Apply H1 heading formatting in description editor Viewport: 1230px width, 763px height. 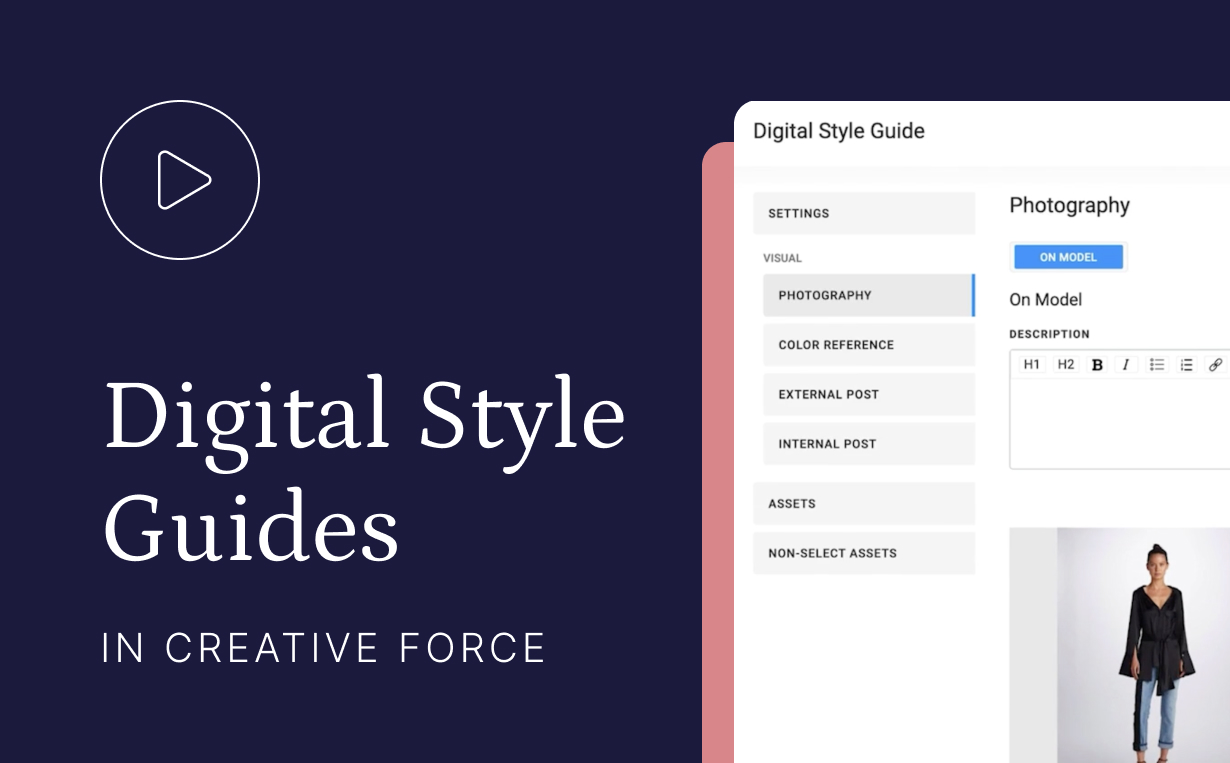click(1032, 364)
